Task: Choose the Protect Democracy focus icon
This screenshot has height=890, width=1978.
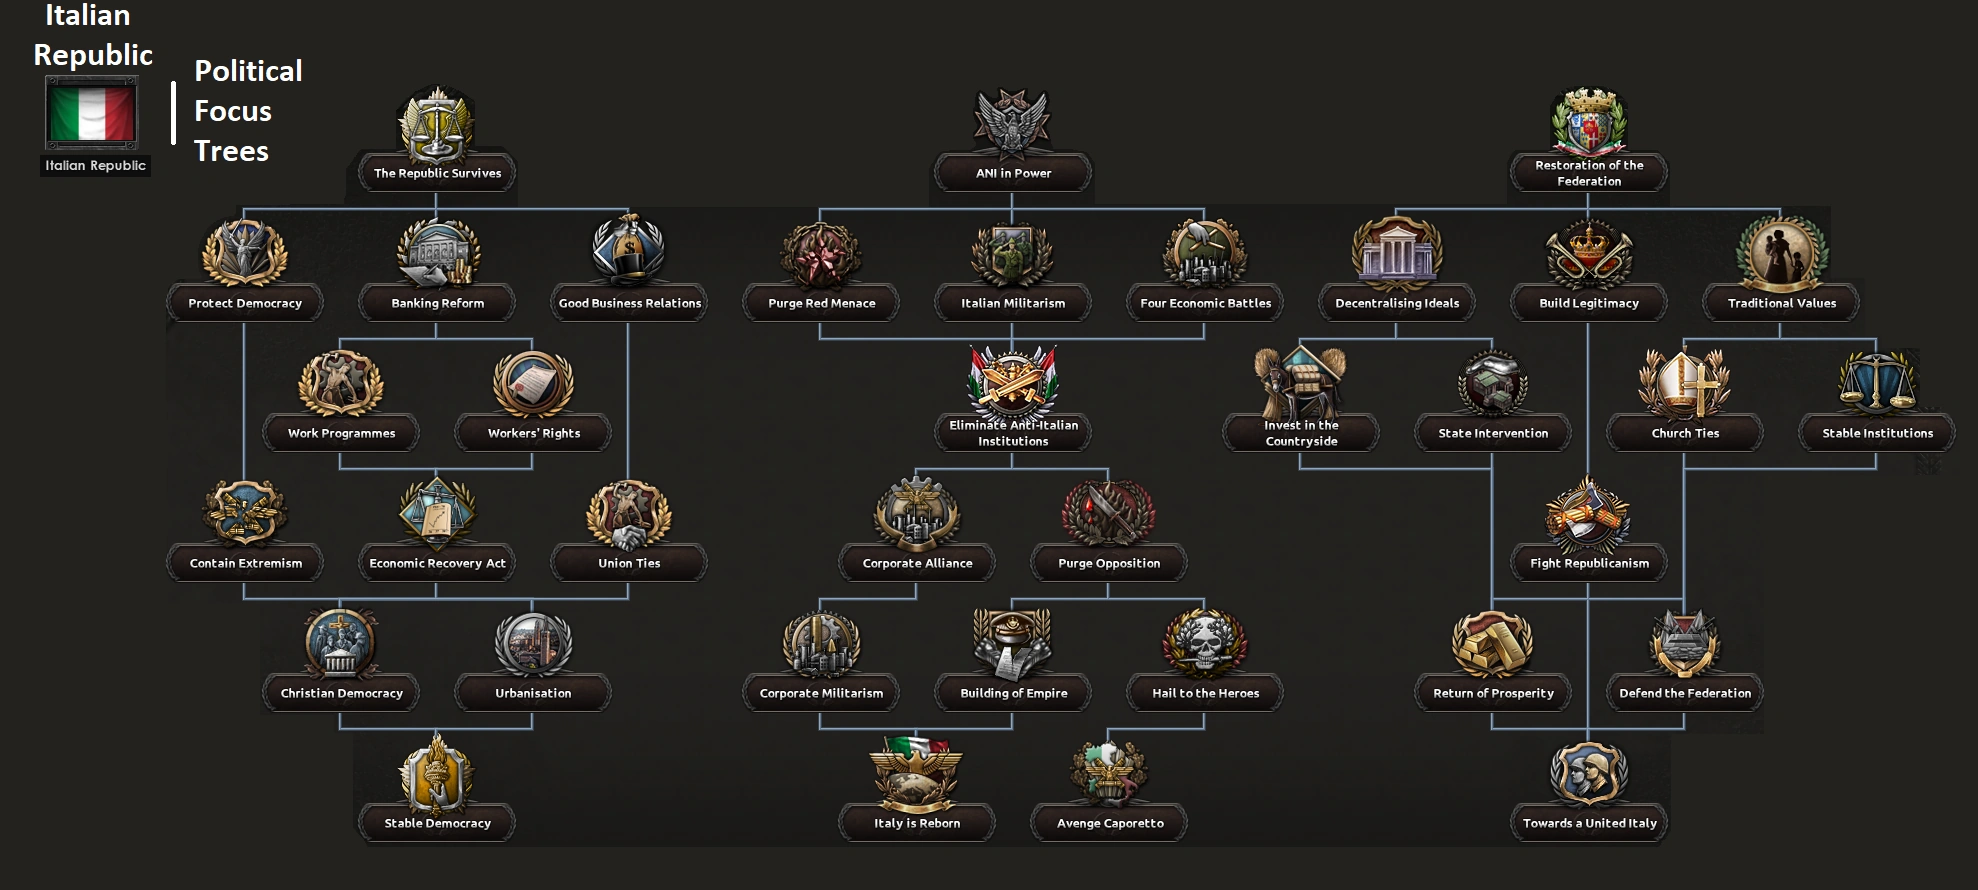Action: tap(245, 253)
